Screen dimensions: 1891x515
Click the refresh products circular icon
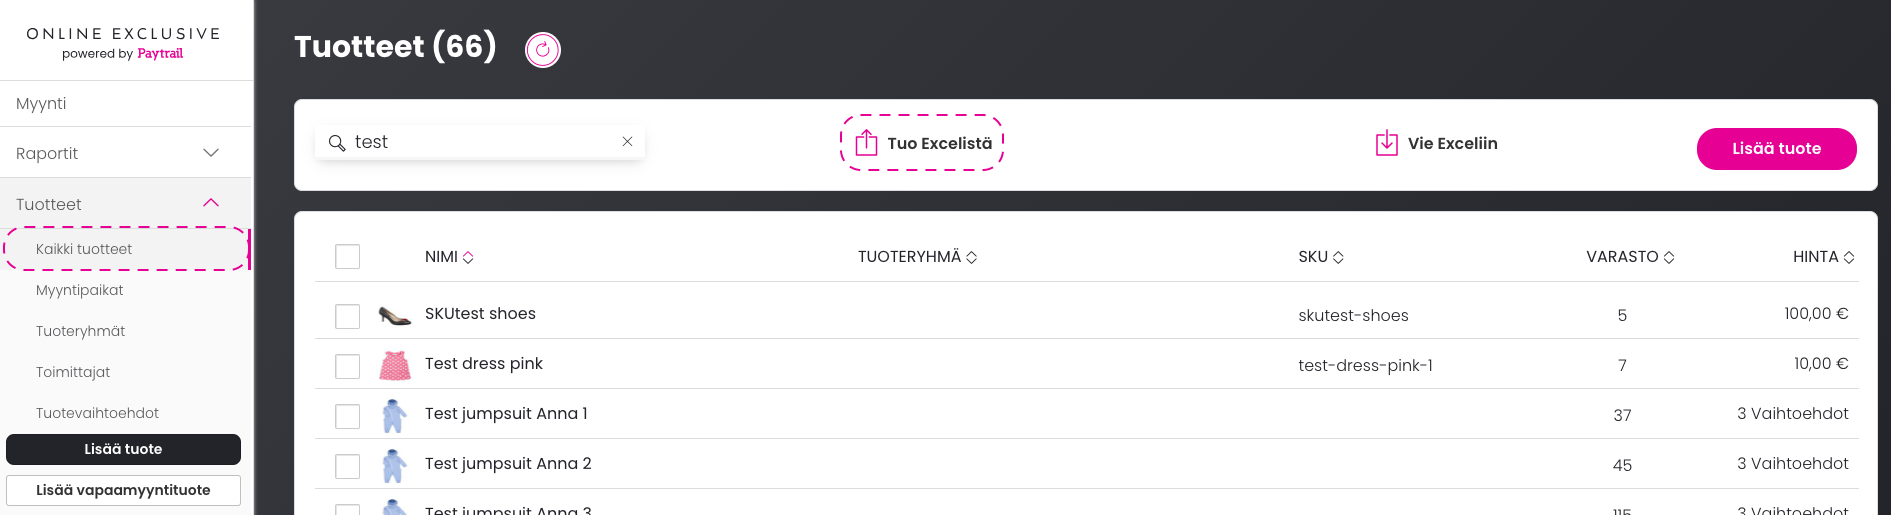point(543,49)
